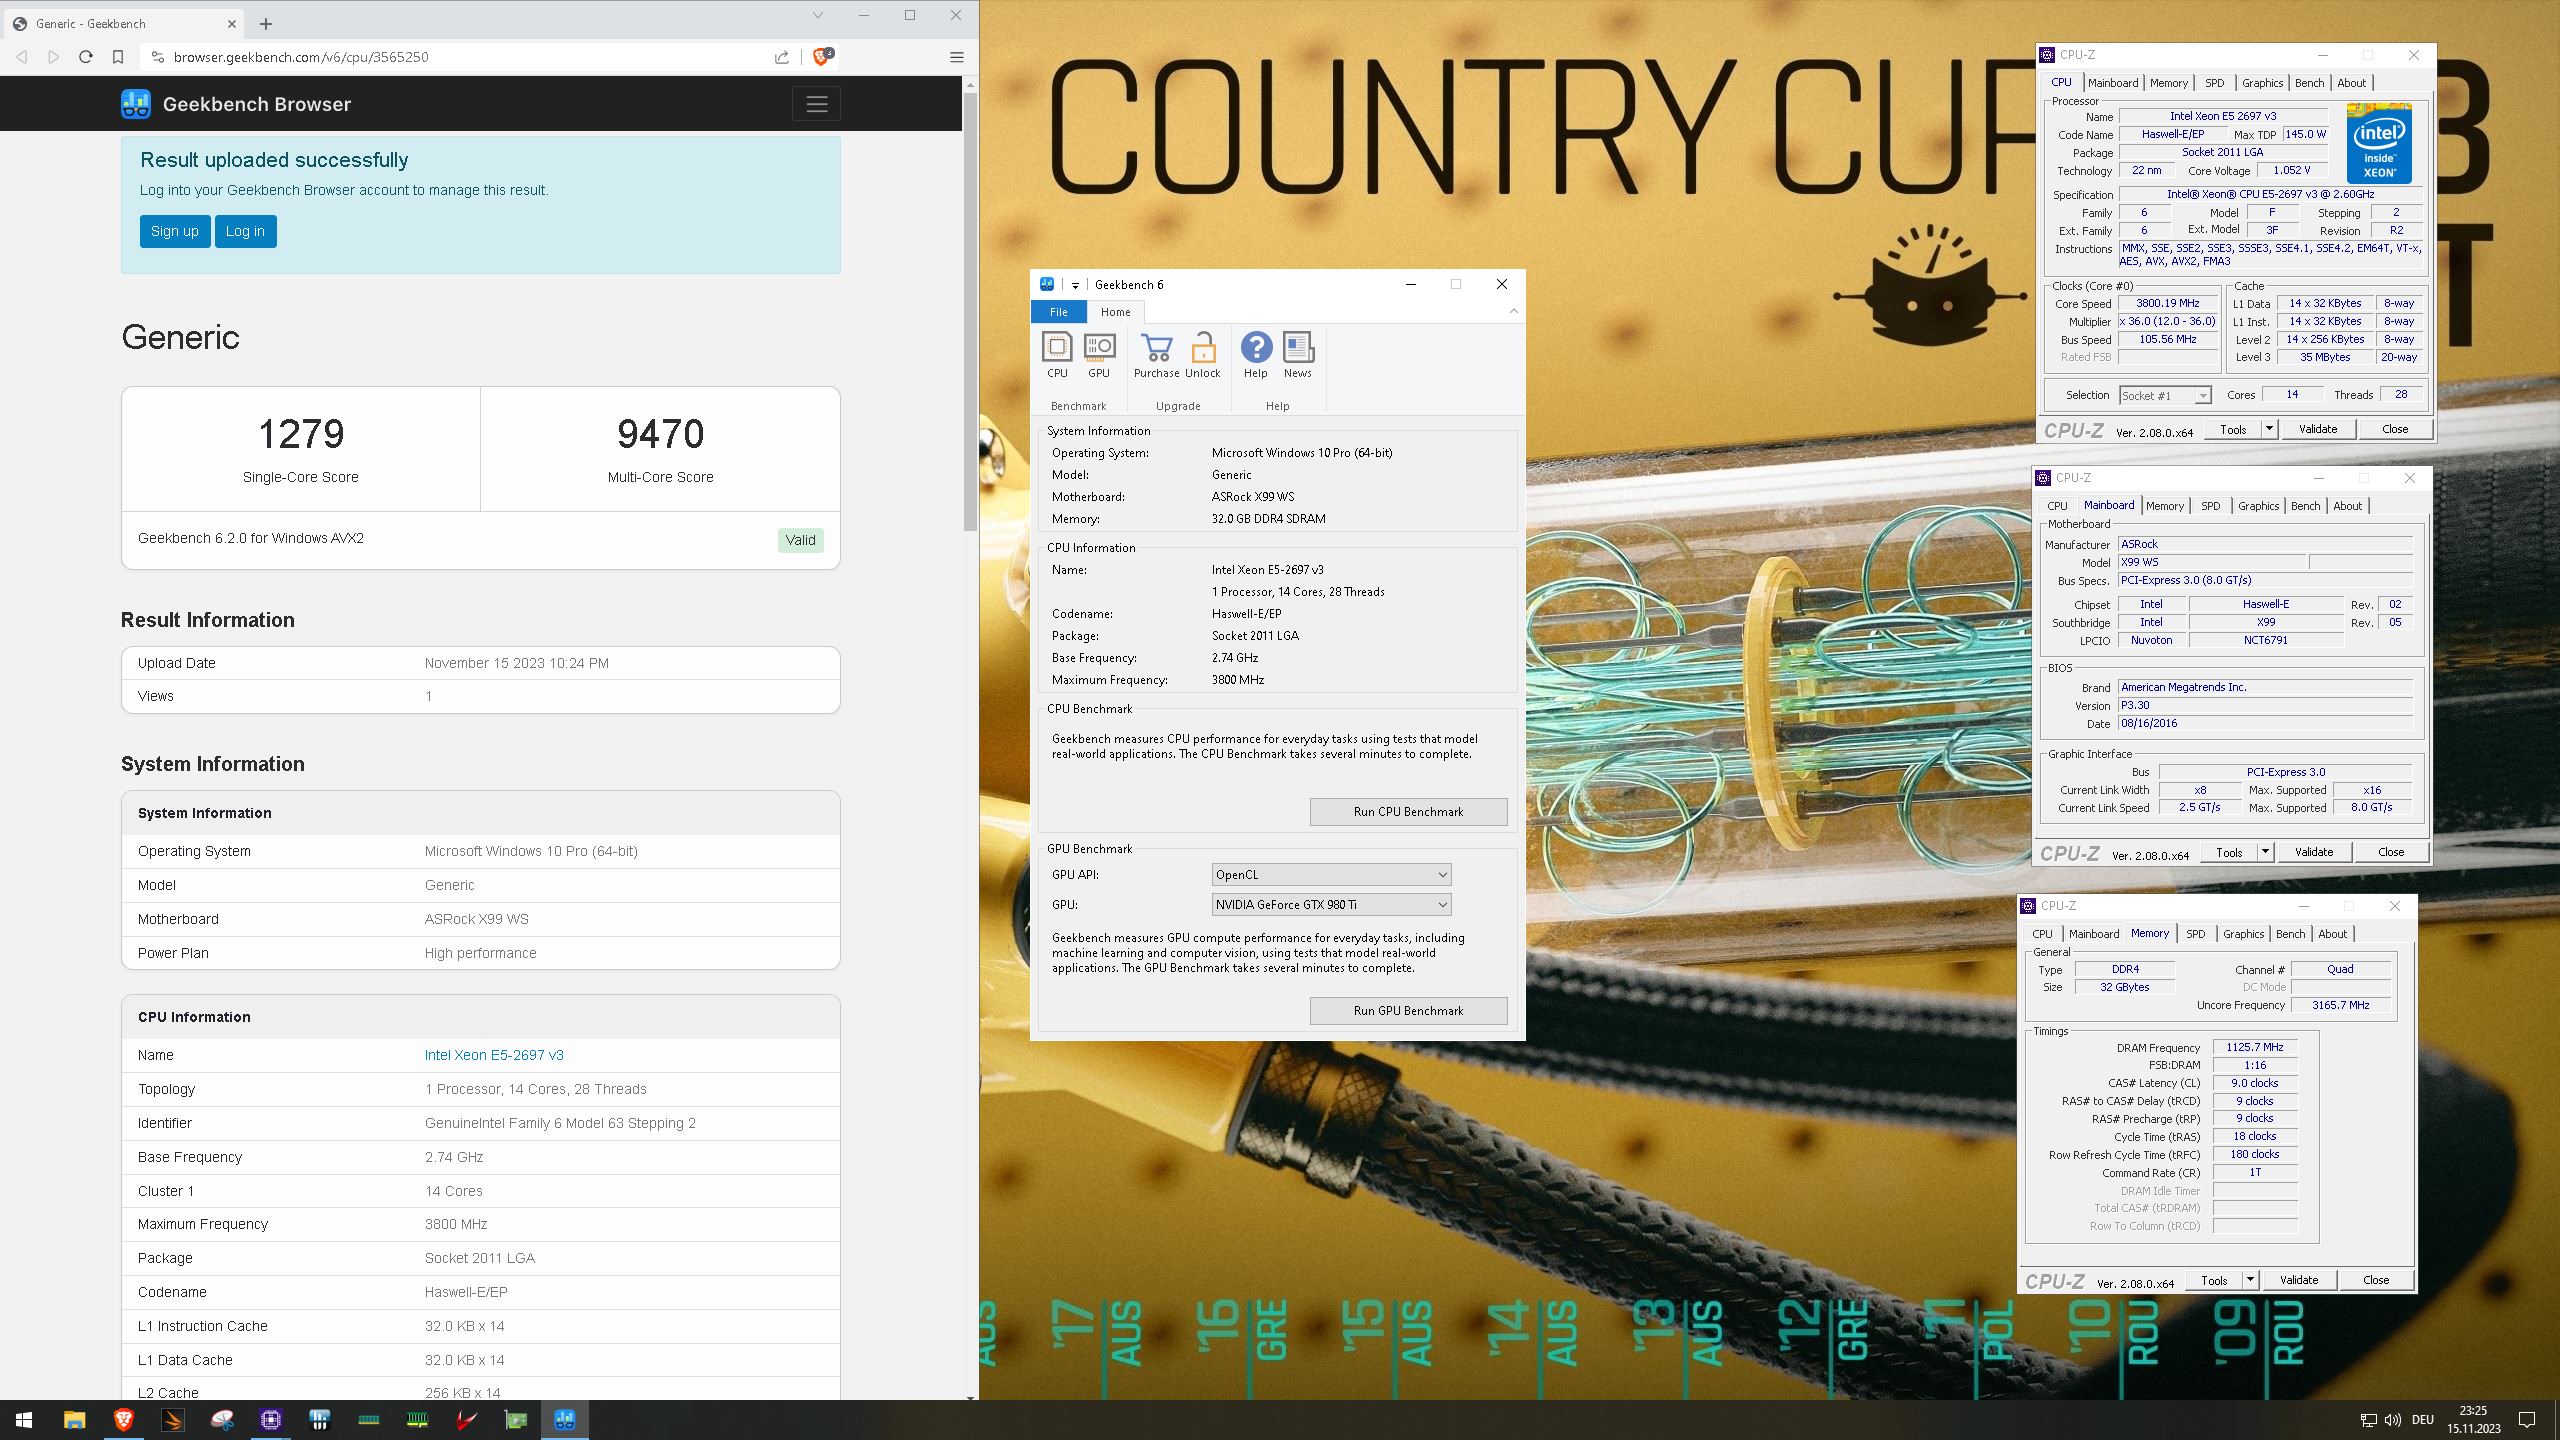This screenshot has width=2560, height=1440.
Task: Click the Valid badge on the result
Action: (x=800, y=540)
